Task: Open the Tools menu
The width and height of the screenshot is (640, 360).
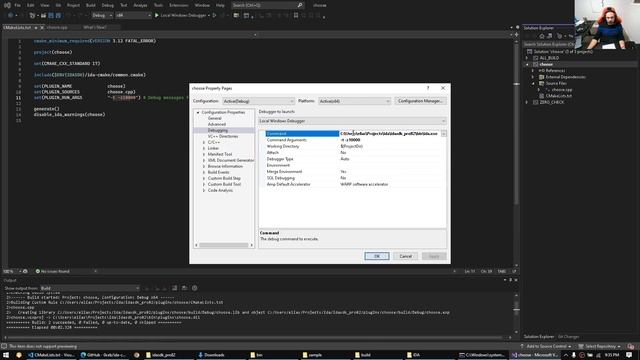Action: pyautogui.click(x=158, y=5)
